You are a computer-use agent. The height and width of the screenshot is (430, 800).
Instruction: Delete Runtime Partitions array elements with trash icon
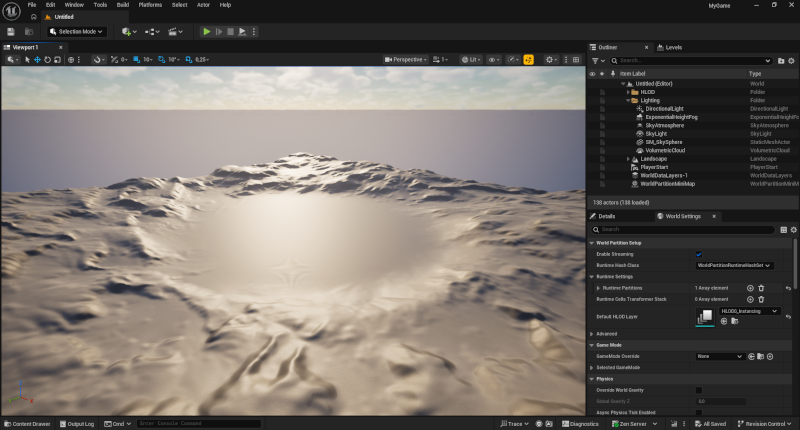tap(761, 288)
